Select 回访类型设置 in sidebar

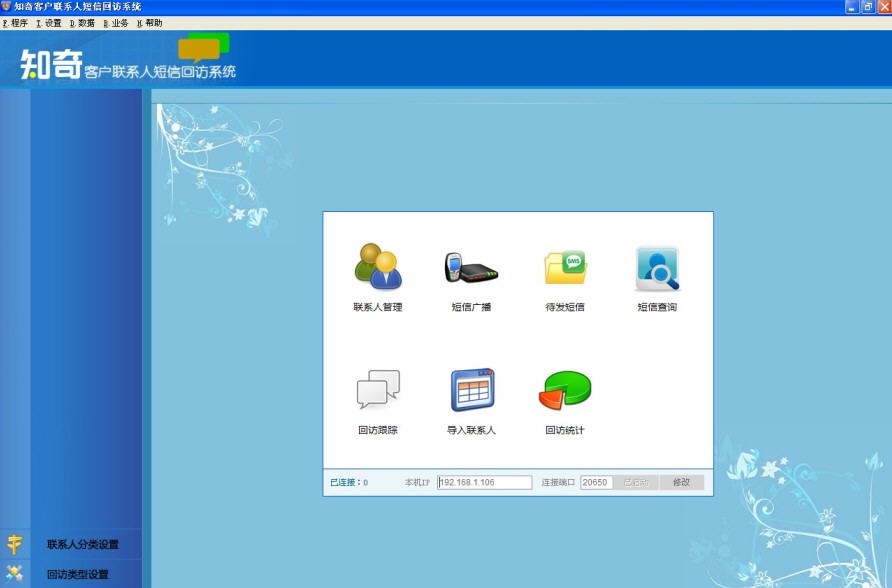coord(77,574)
